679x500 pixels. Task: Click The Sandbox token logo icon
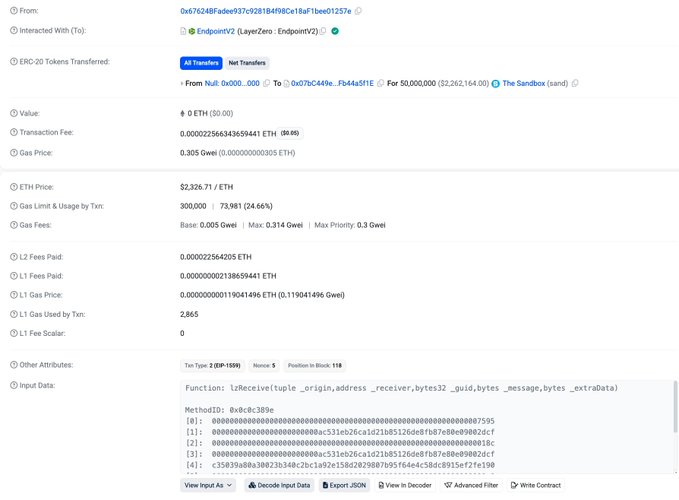click(x=495, y=84)
